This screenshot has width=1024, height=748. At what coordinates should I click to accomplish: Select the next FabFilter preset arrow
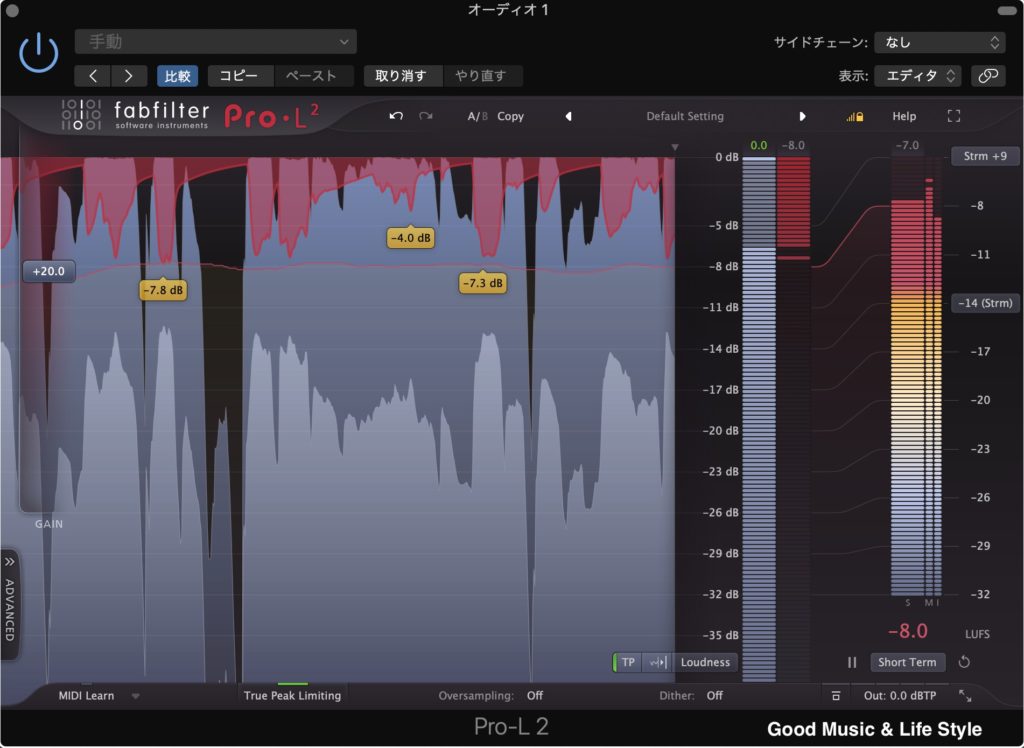tap(802, 116)
